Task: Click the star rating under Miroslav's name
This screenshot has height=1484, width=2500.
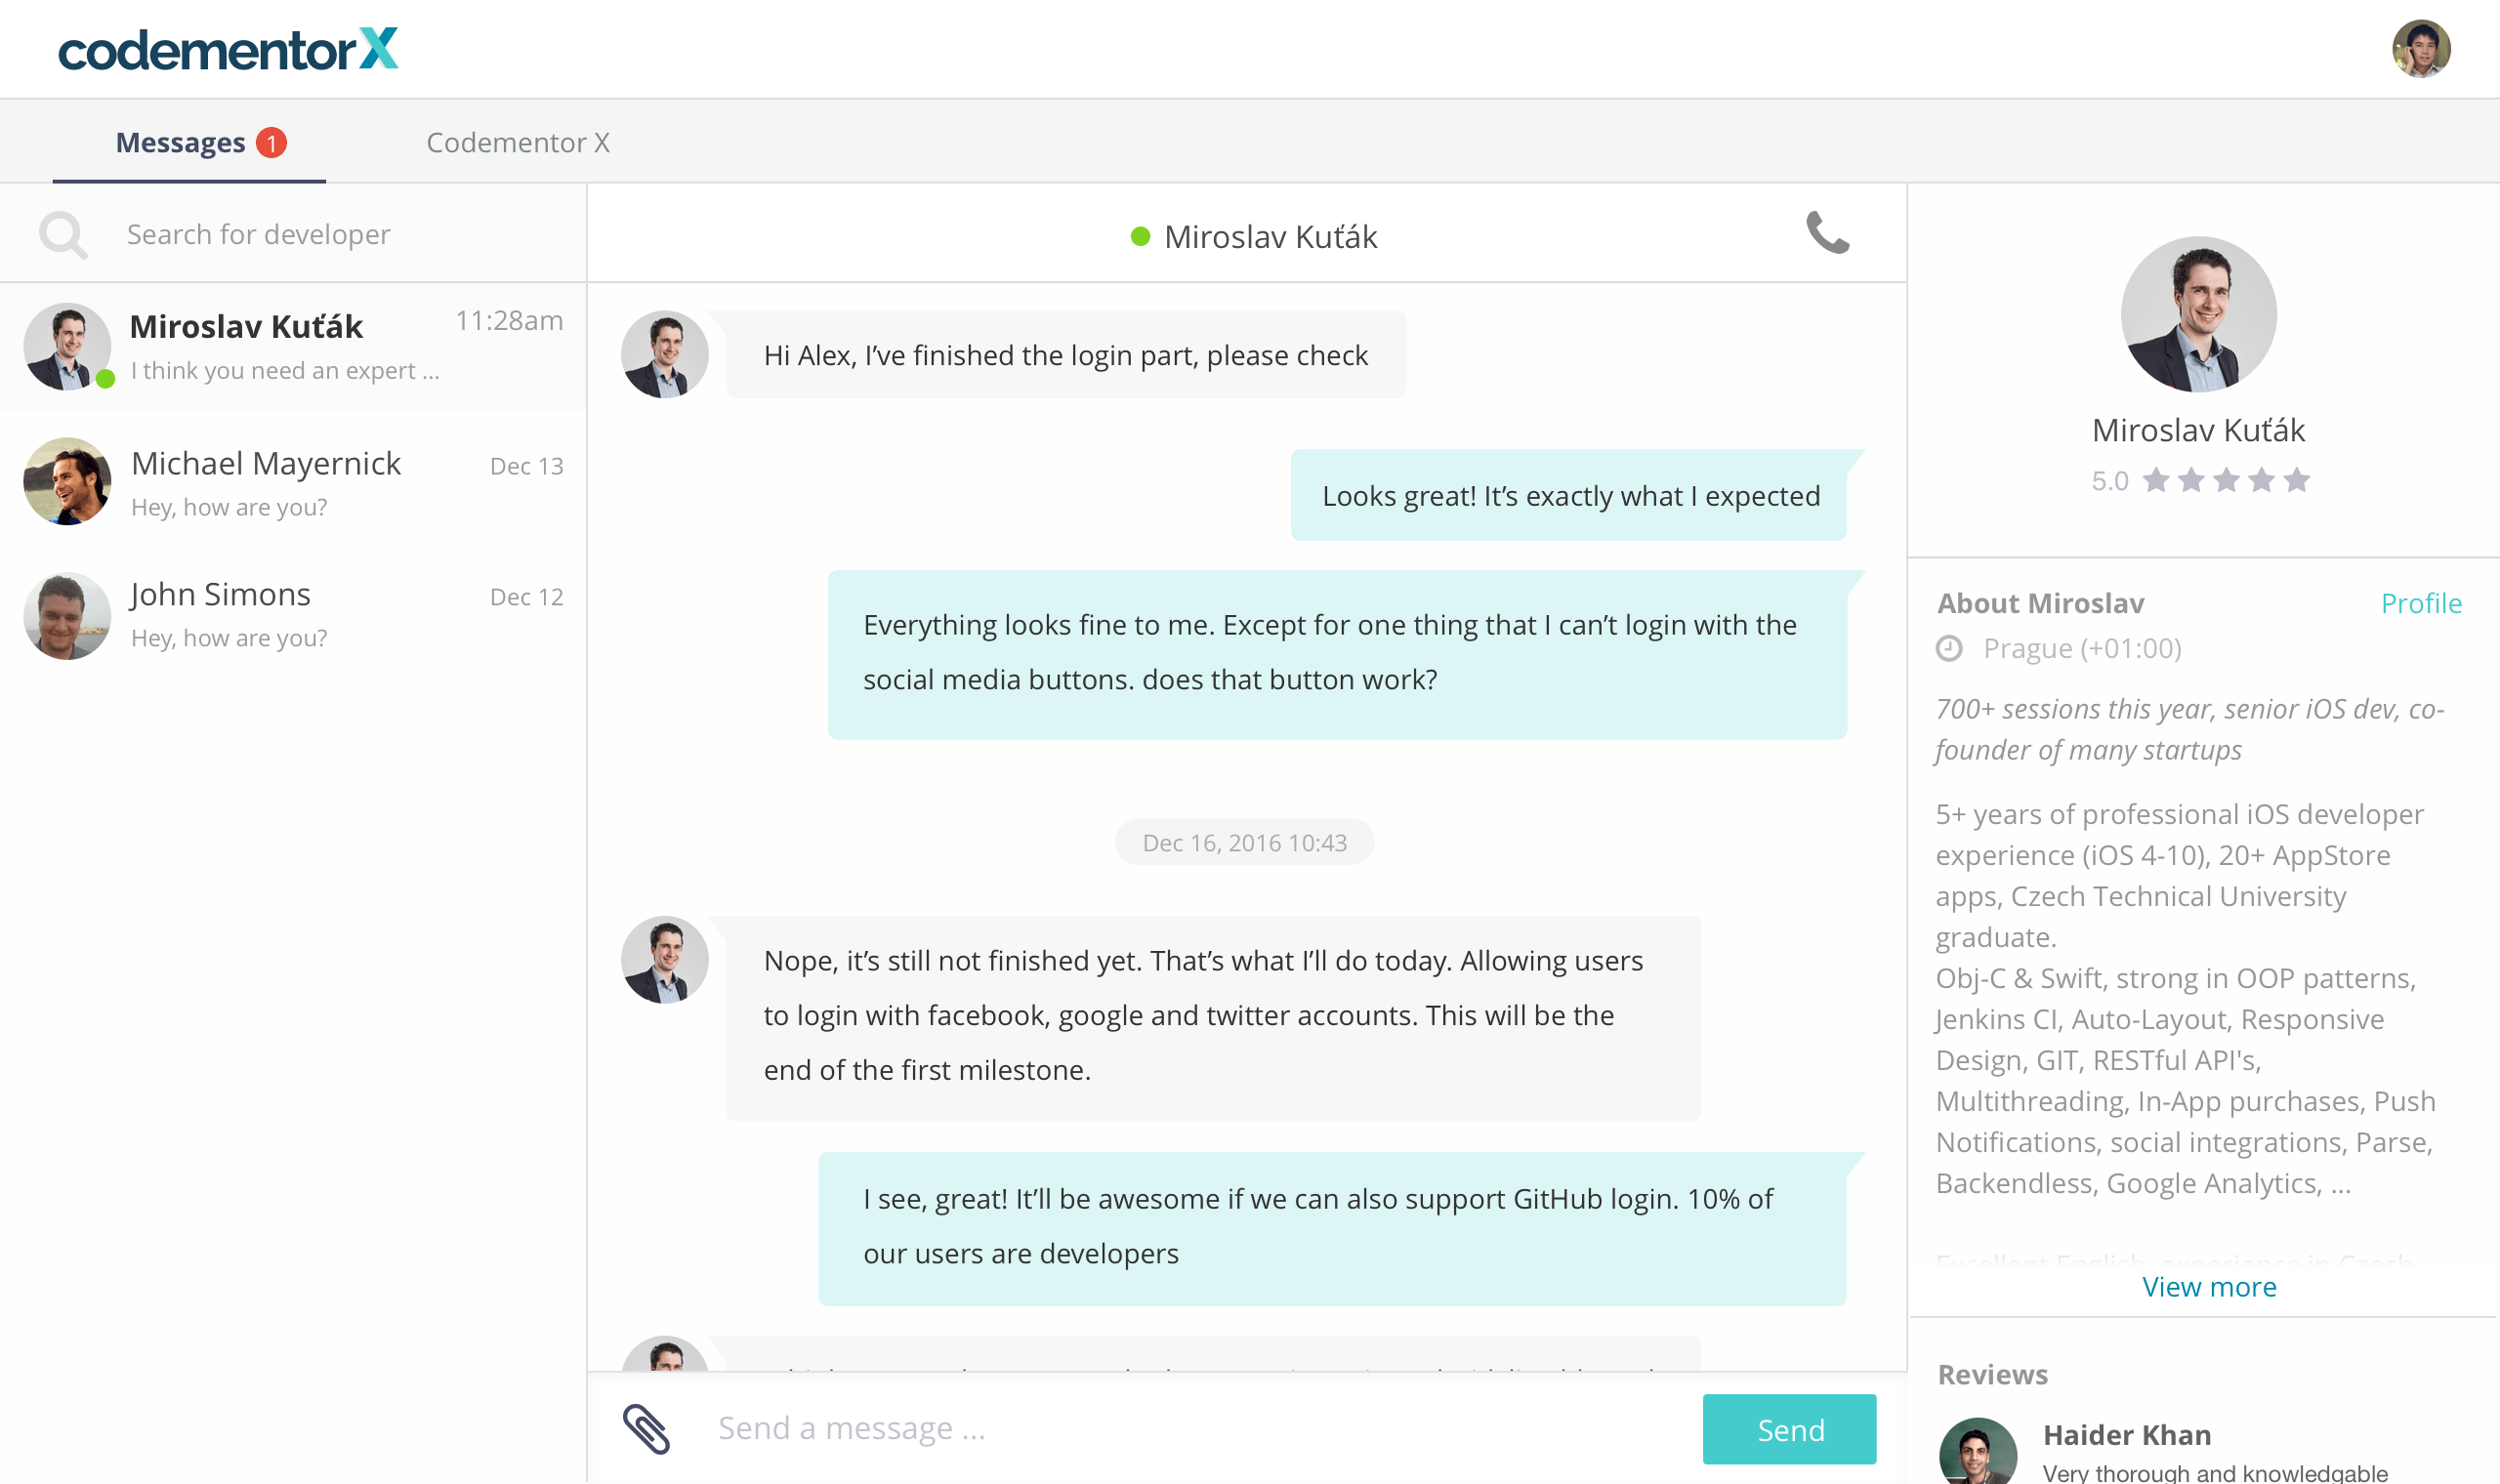Action: click(x=2225, y=481)
